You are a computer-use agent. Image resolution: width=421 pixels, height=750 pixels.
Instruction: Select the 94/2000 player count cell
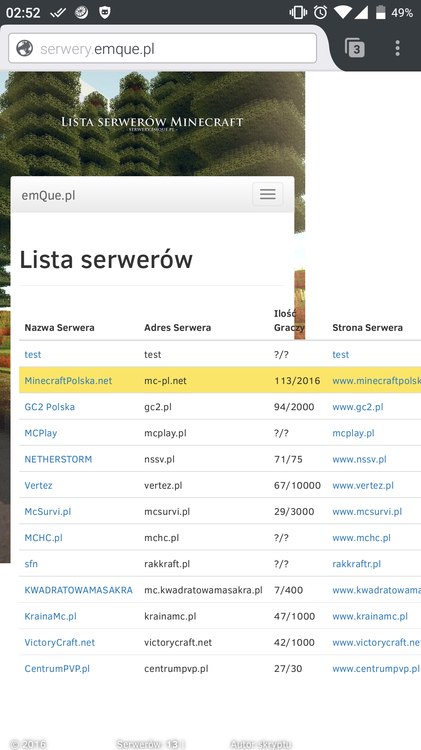pyautogui.click(x=294, y=407)
